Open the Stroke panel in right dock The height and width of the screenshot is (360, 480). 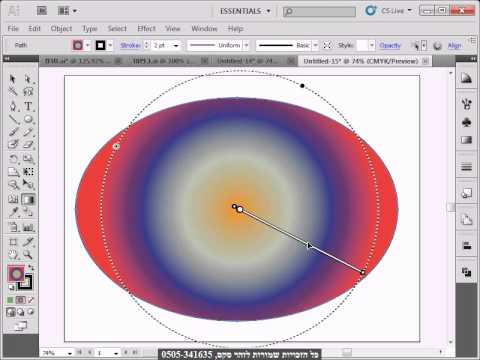[x=466, y=166]
